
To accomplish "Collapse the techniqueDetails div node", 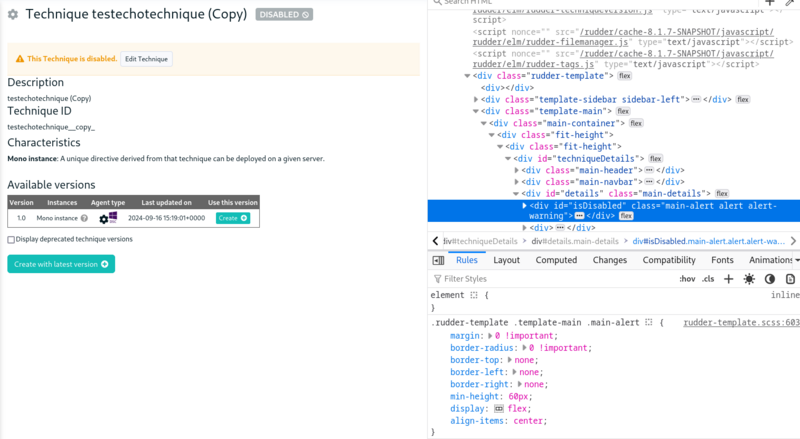I will point(508,159).
